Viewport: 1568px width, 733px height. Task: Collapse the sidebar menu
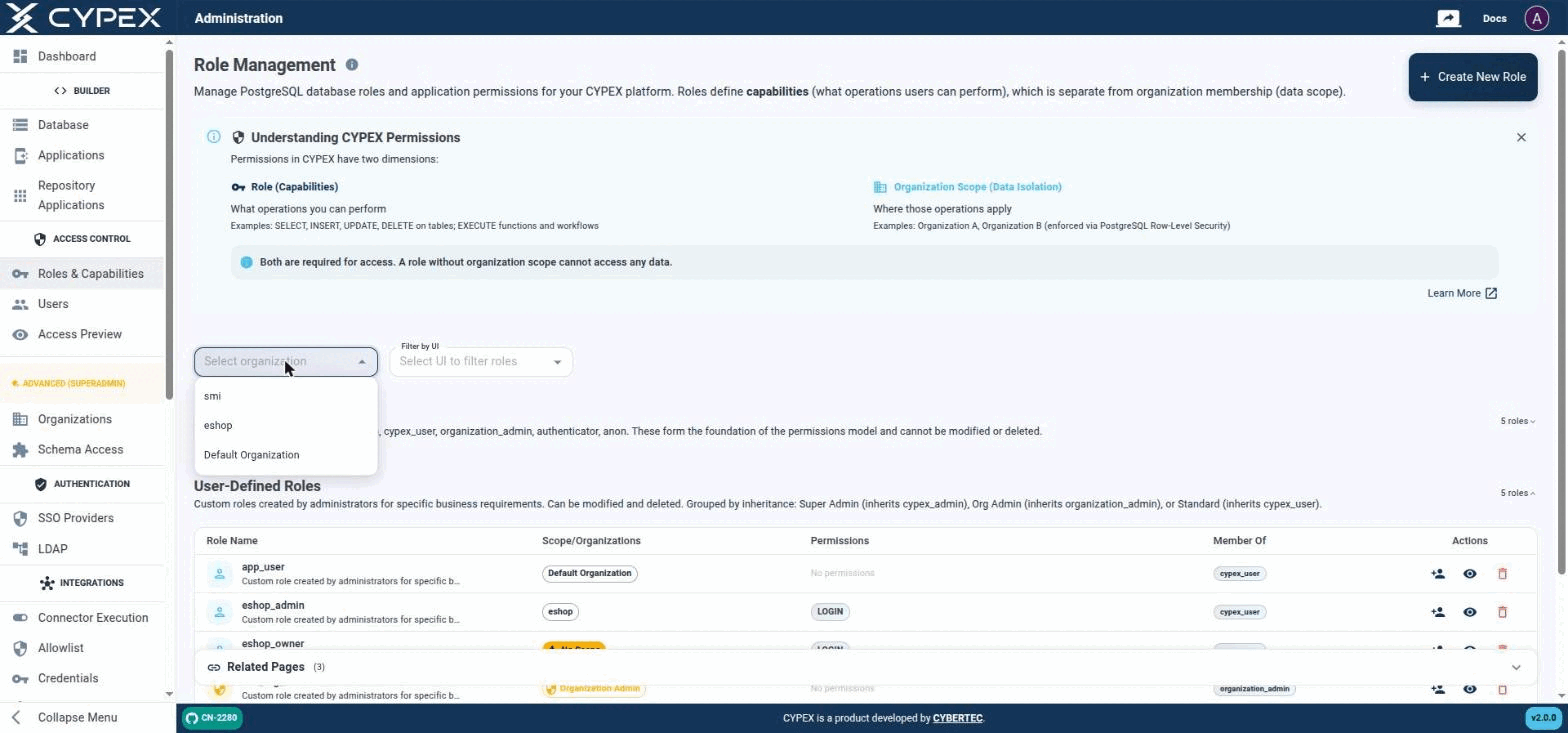coord(82,718)
